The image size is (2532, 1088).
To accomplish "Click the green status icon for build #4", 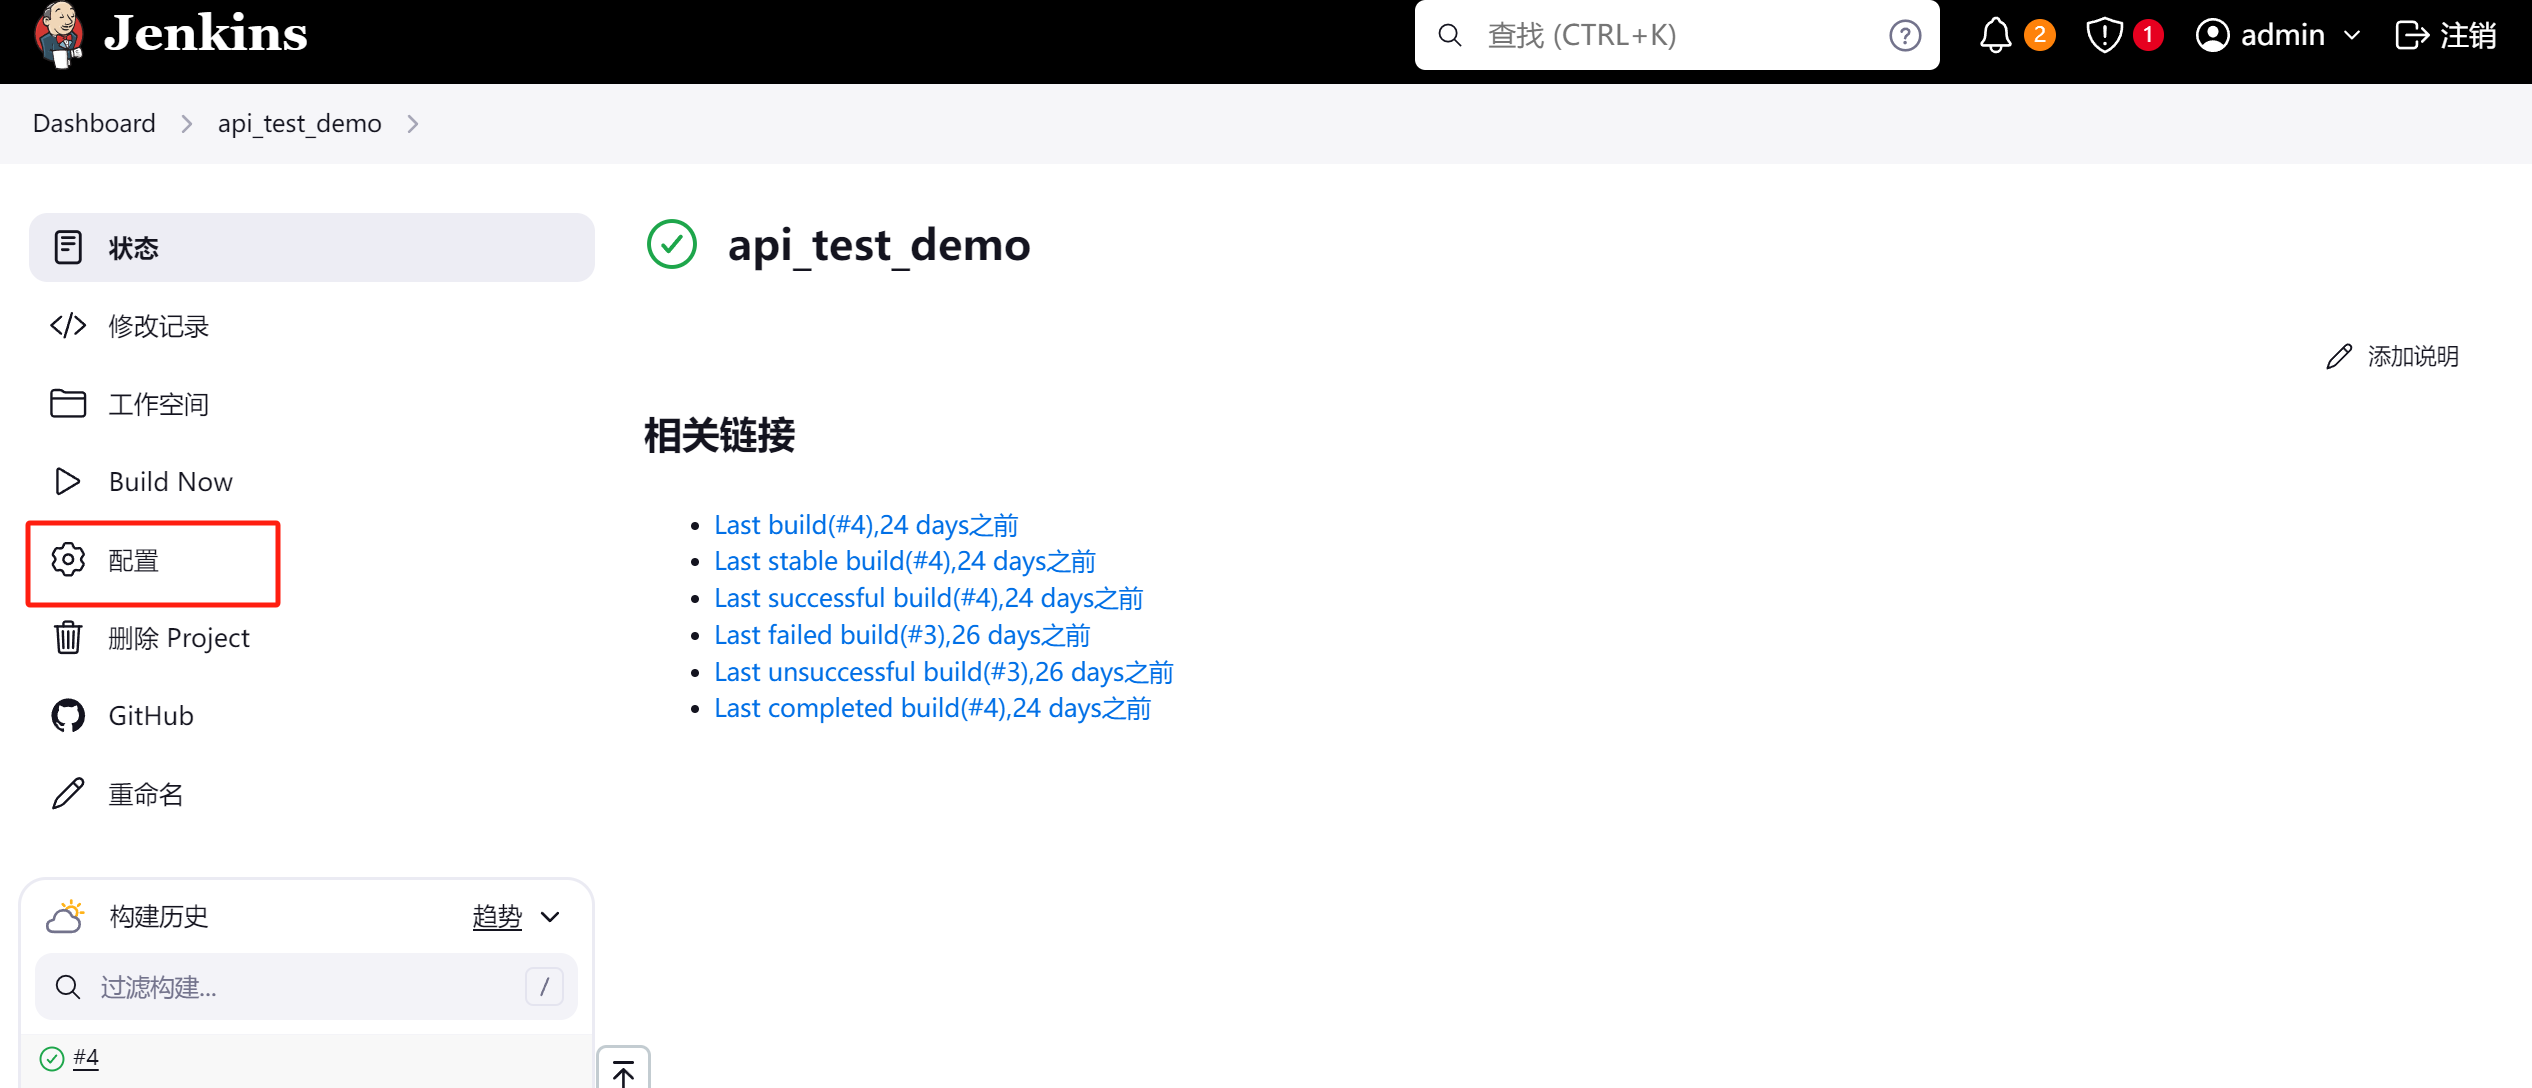I will pyautogui.click(x=52, y=1058).
